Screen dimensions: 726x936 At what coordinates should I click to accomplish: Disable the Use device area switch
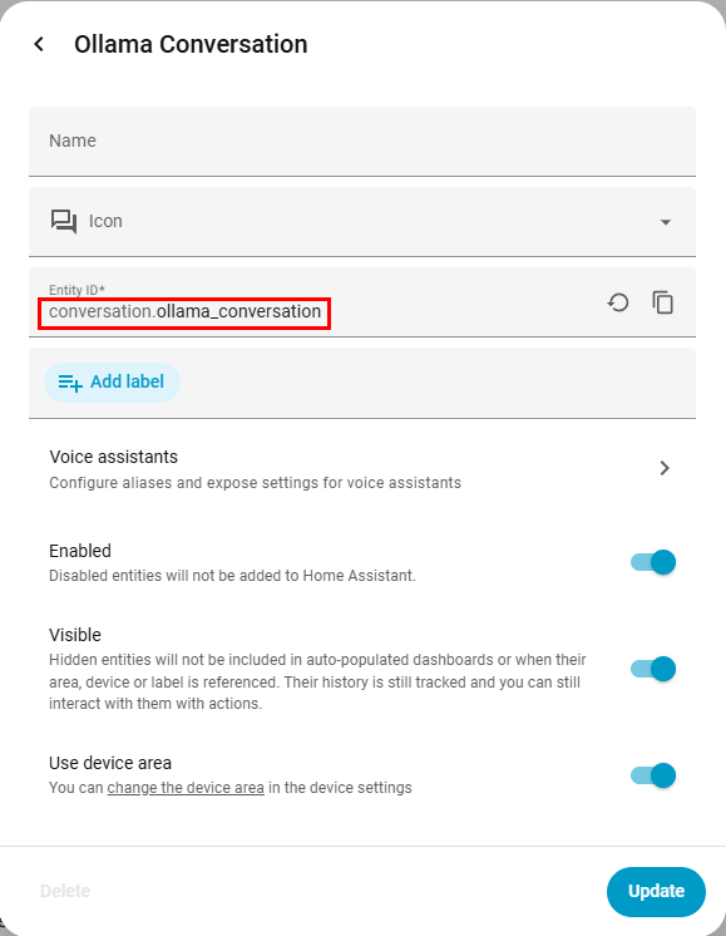(x=654, y=775)
